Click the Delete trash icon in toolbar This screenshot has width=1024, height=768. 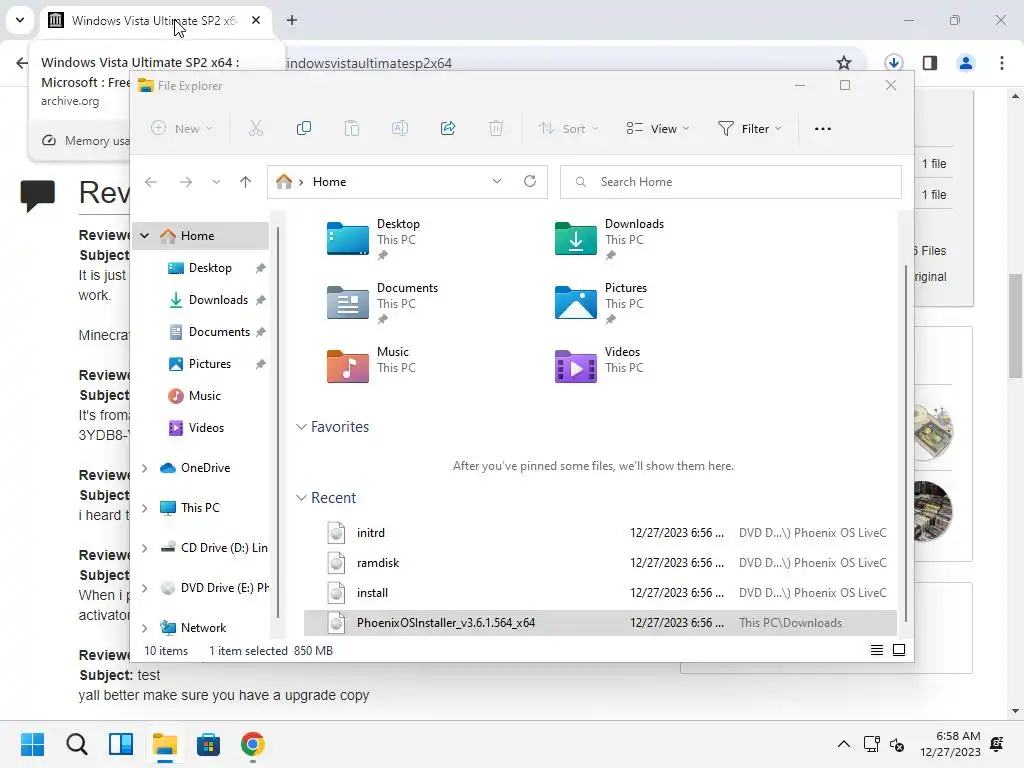pos(496,129)
